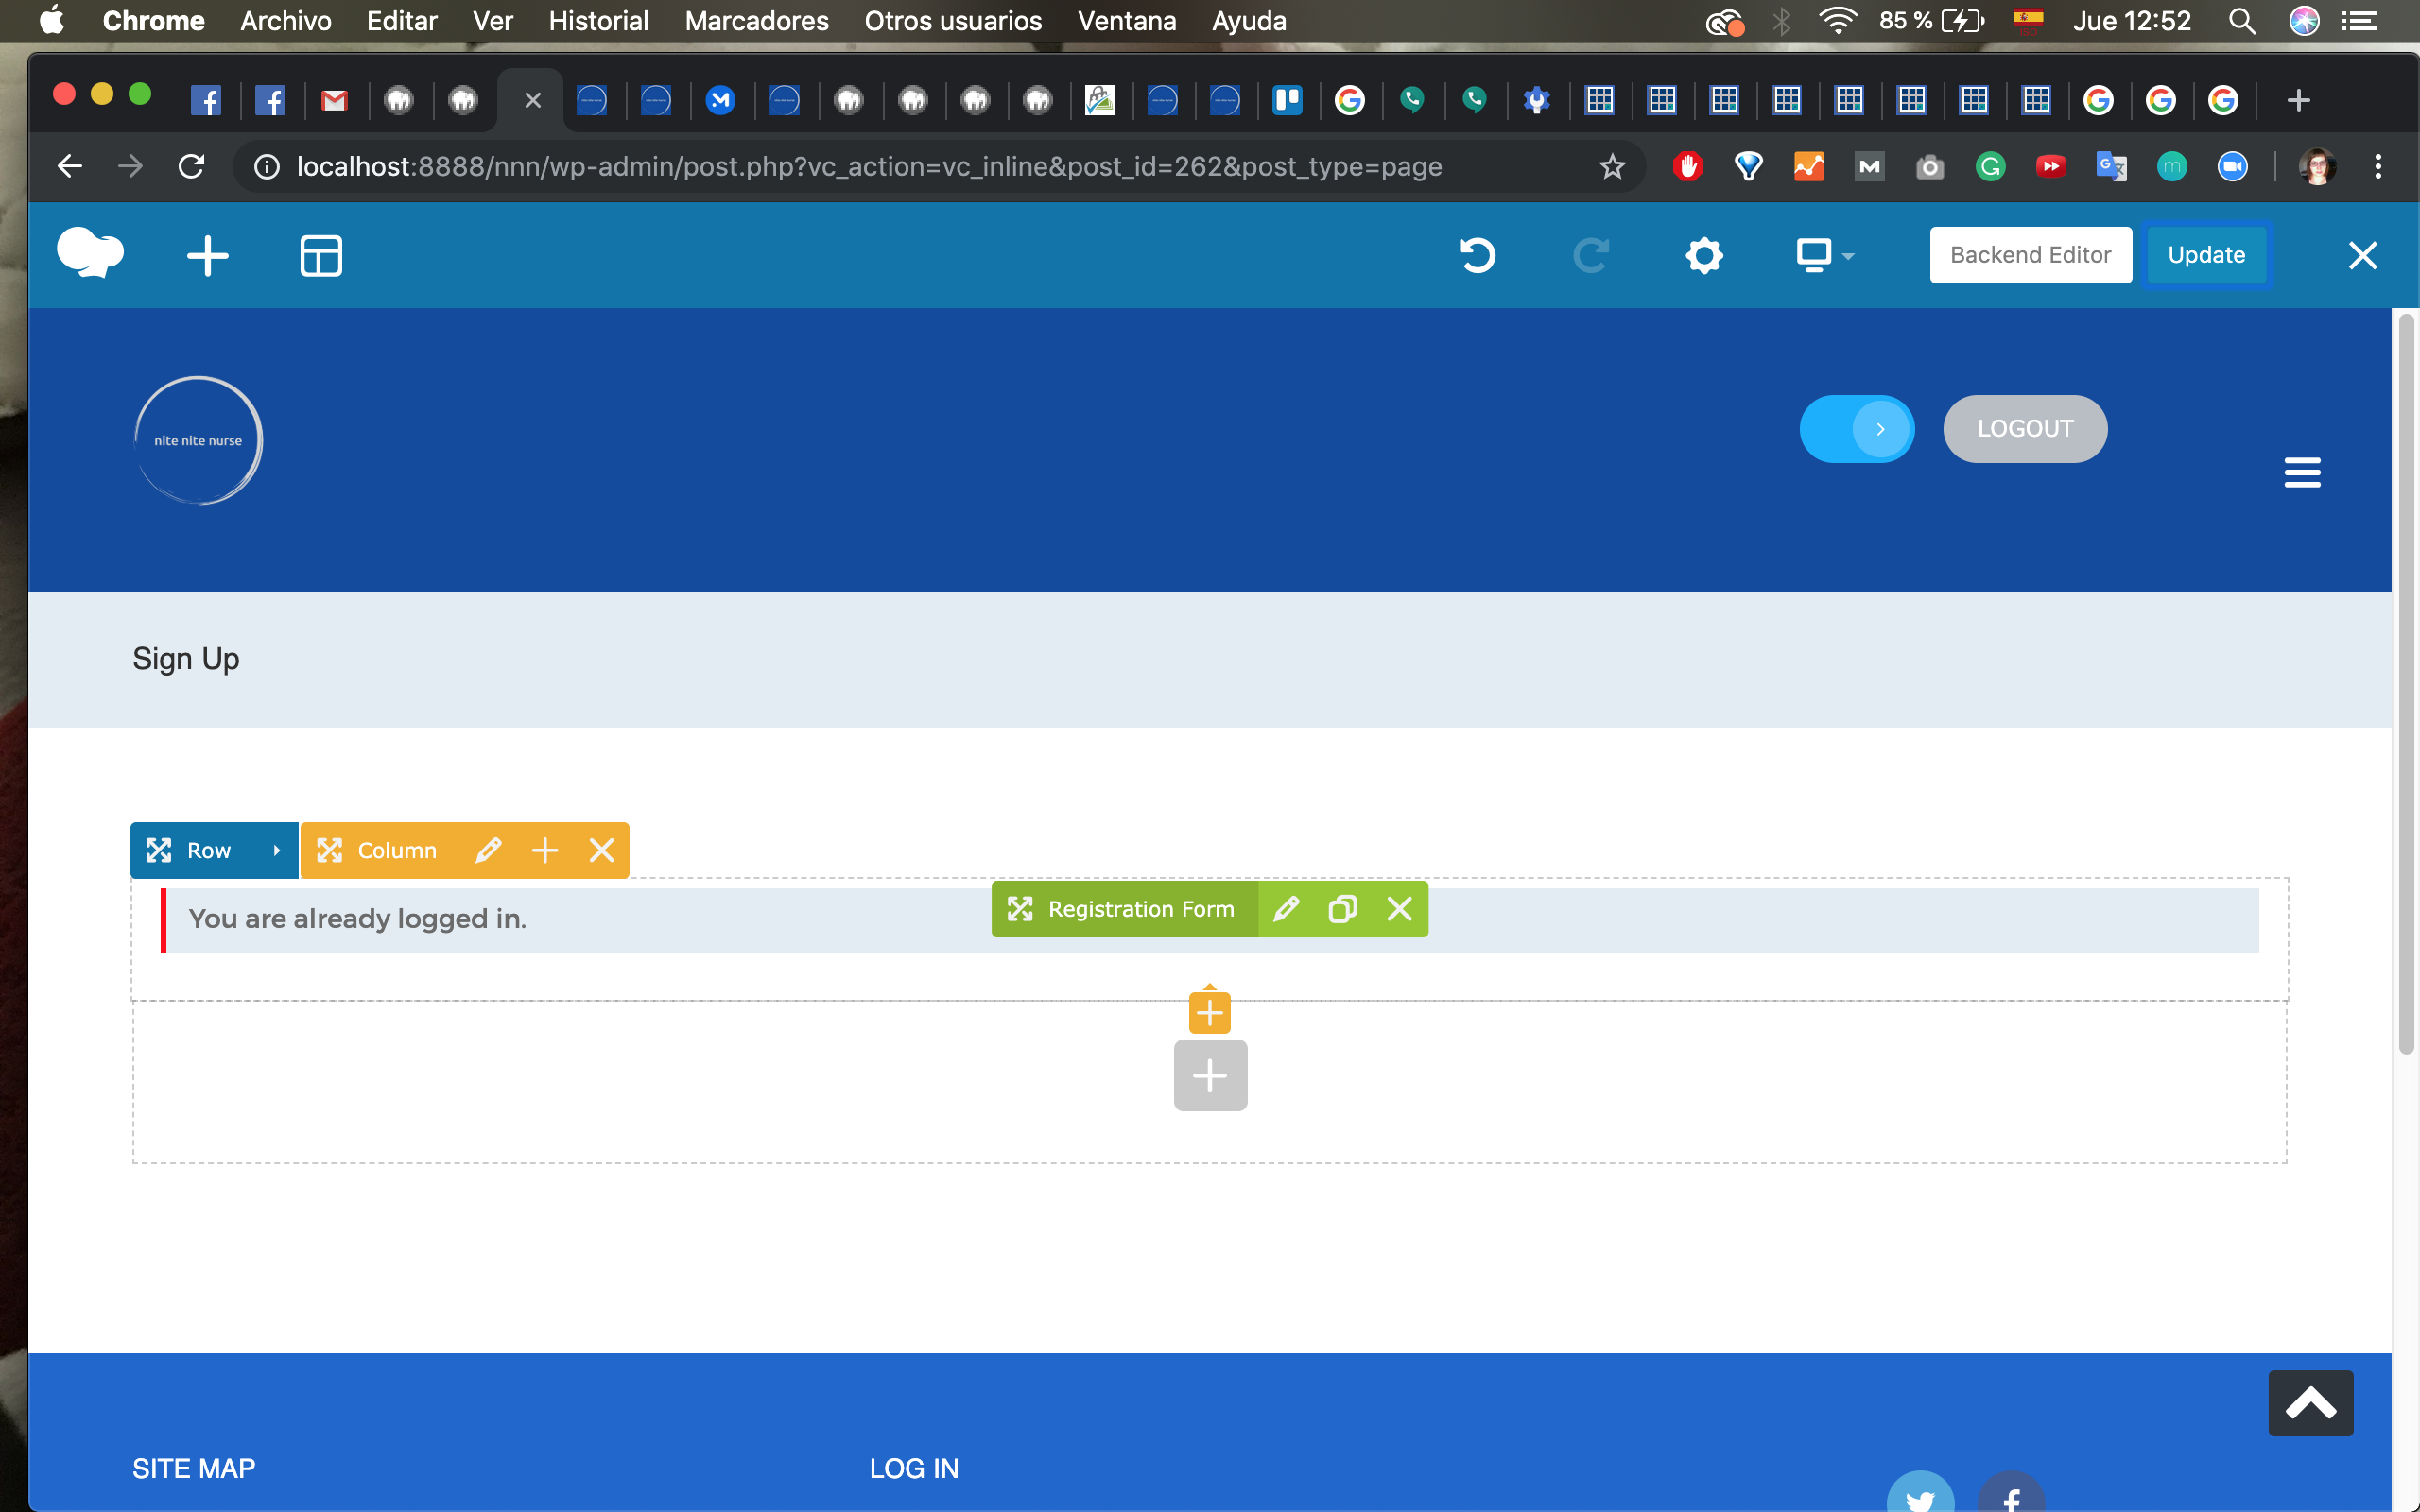Open the hamburger menu in the header
The image size is (2420, 1512).
click(2302, 472)
